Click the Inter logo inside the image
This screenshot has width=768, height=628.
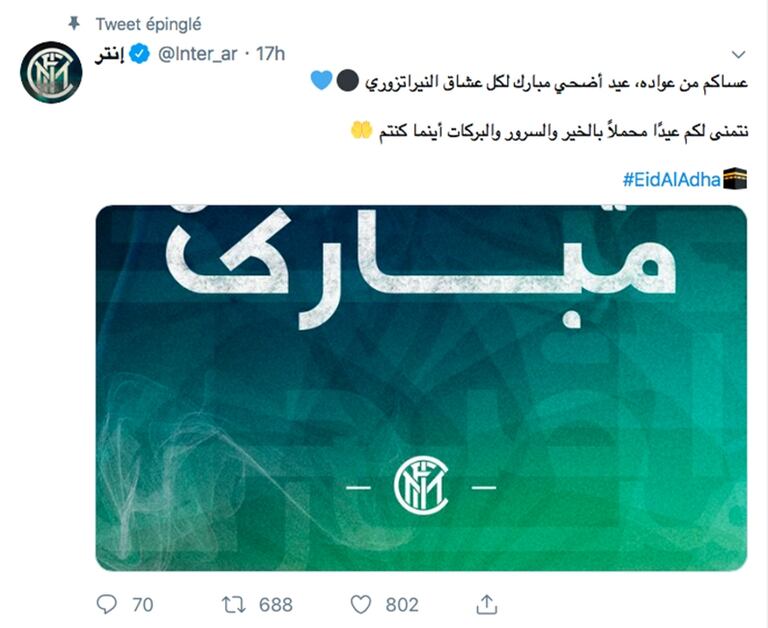coord(421,486)
